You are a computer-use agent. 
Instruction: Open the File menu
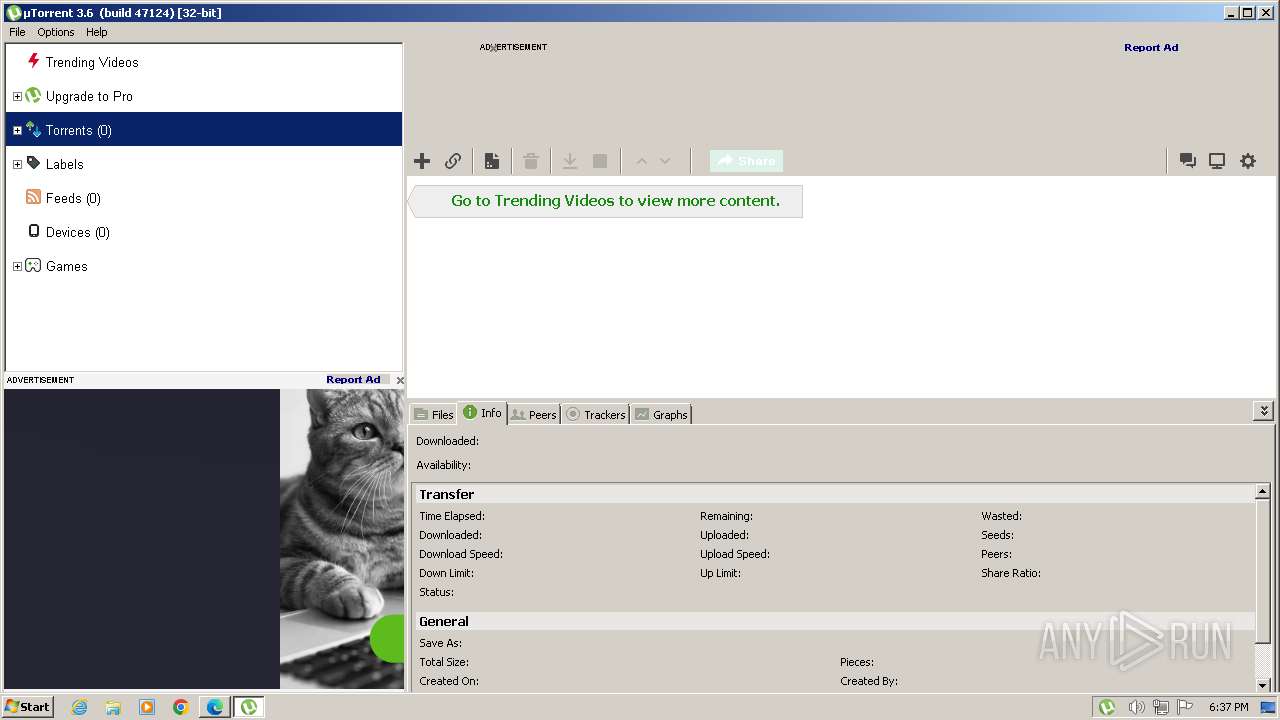17,32
